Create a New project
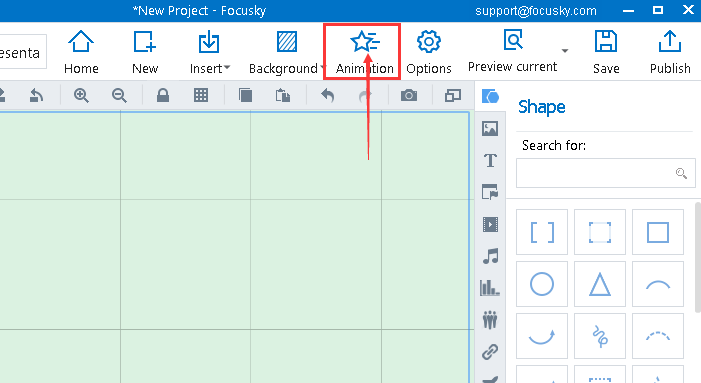Image resolution: width=701 pixels, height=383 pixels. coord(145,52)
